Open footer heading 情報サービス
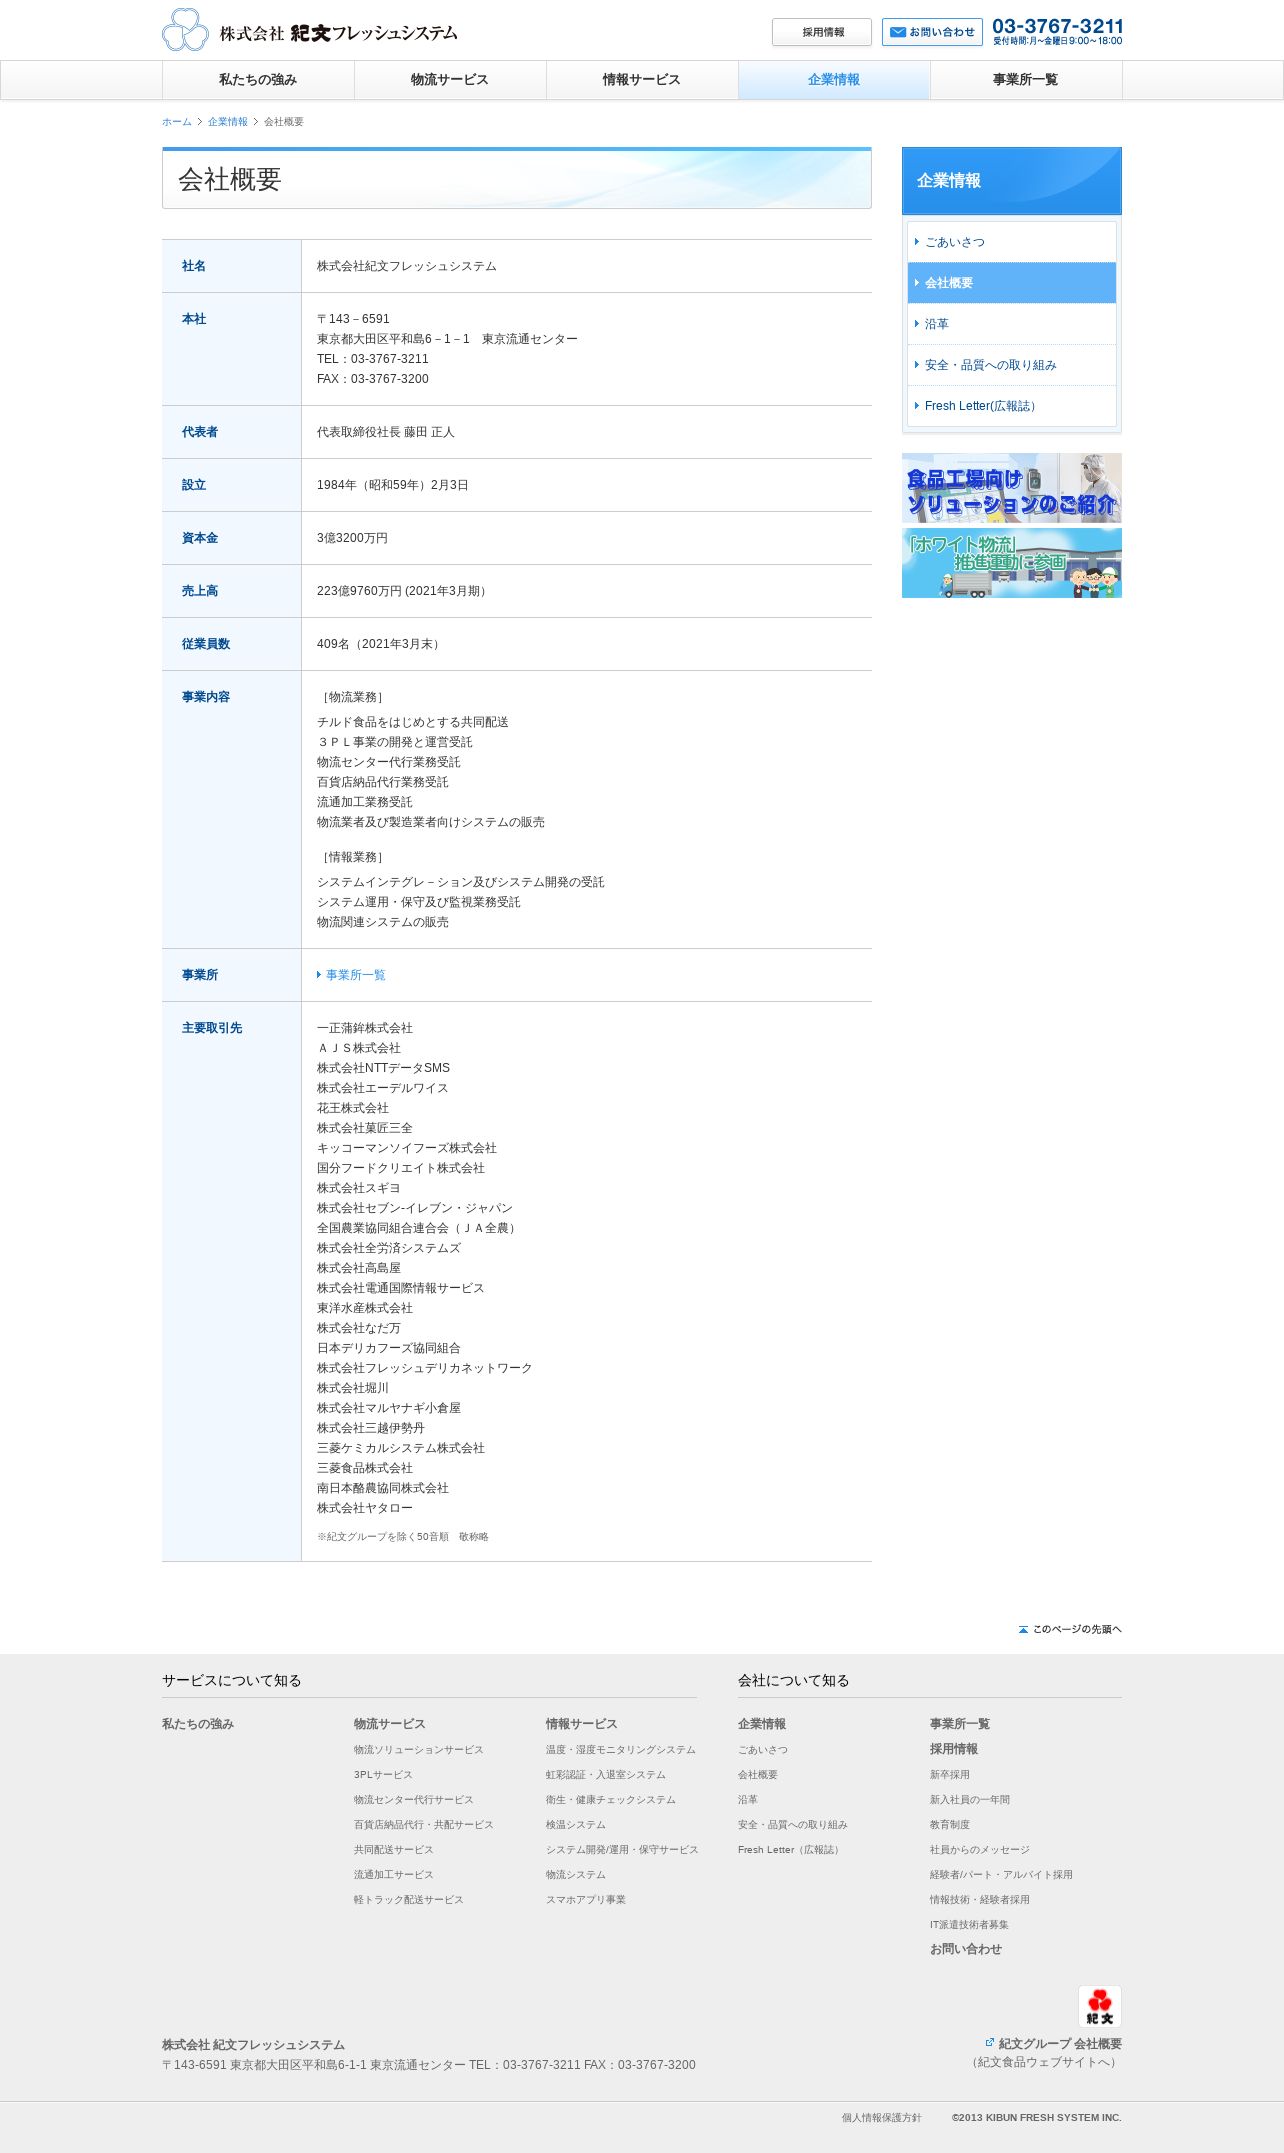 [582, 1724]
